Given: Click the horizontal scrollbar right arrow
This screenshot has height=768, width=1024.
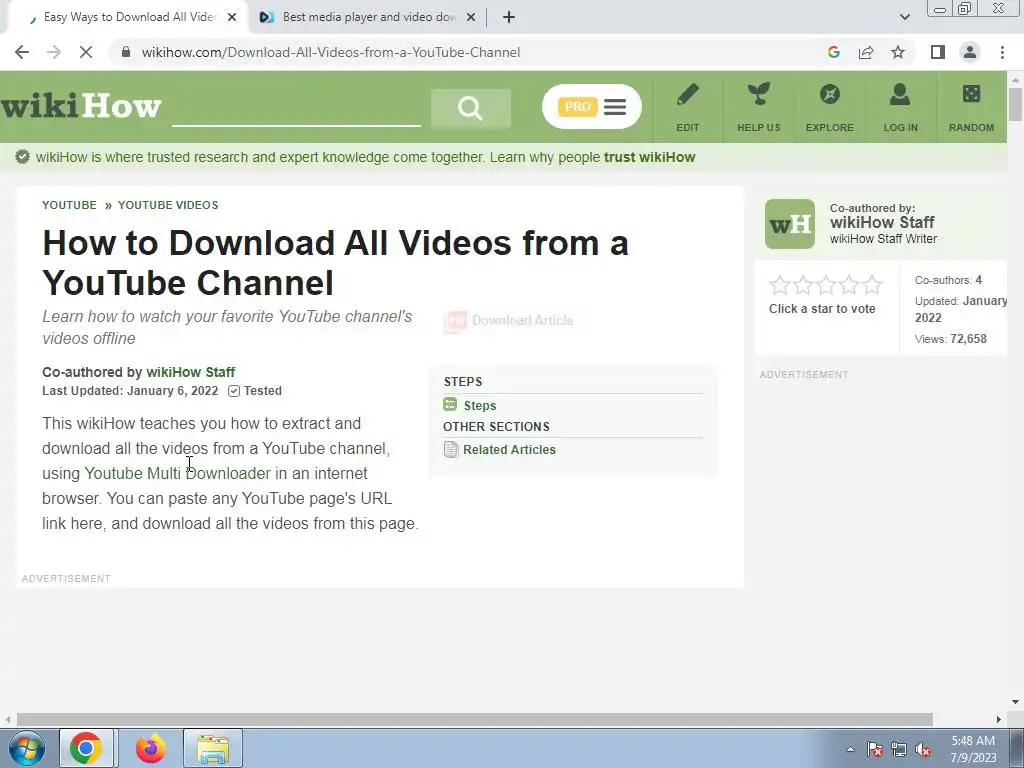Looking at the screenshot, I should pyautogui.click(x=999, y=719).
